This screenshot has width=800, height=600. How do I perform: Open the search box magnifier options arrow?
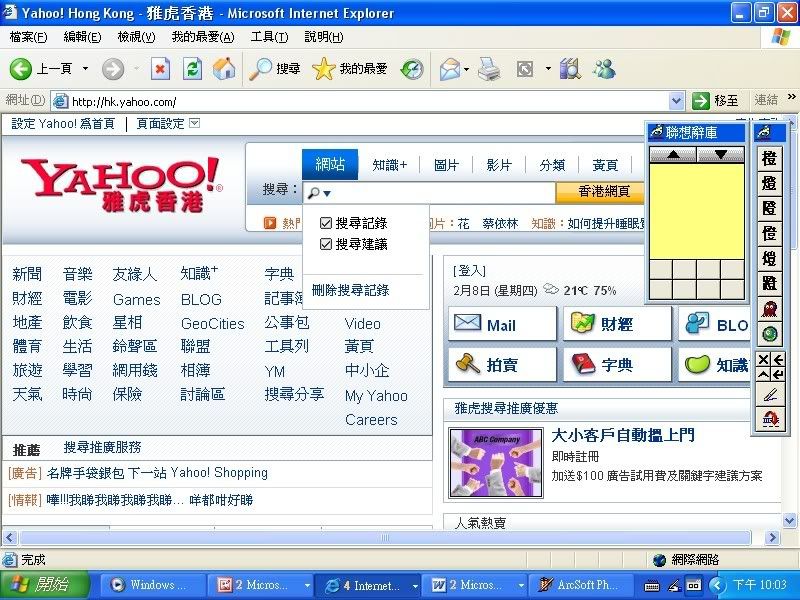[327, 194]
